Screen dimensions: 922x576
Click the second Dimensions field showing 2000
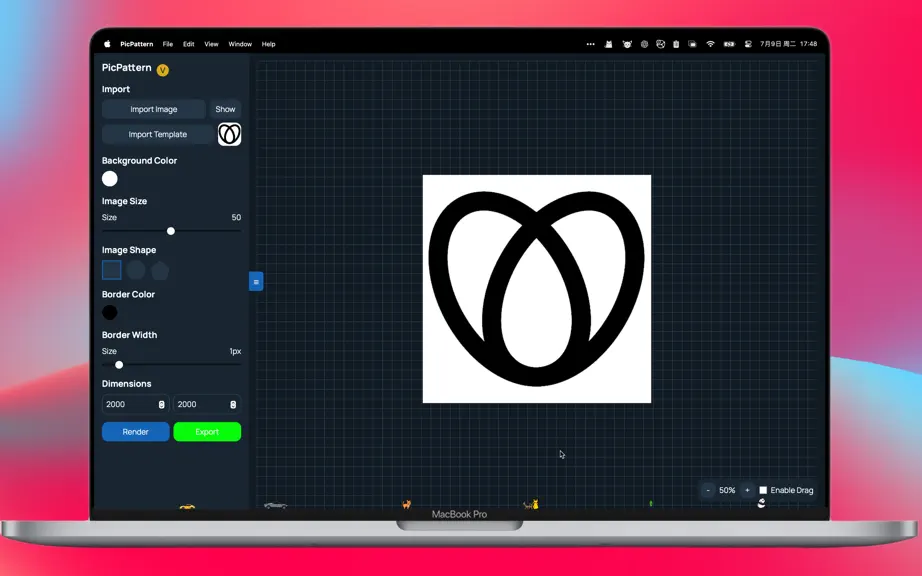[x=207, y=404]
